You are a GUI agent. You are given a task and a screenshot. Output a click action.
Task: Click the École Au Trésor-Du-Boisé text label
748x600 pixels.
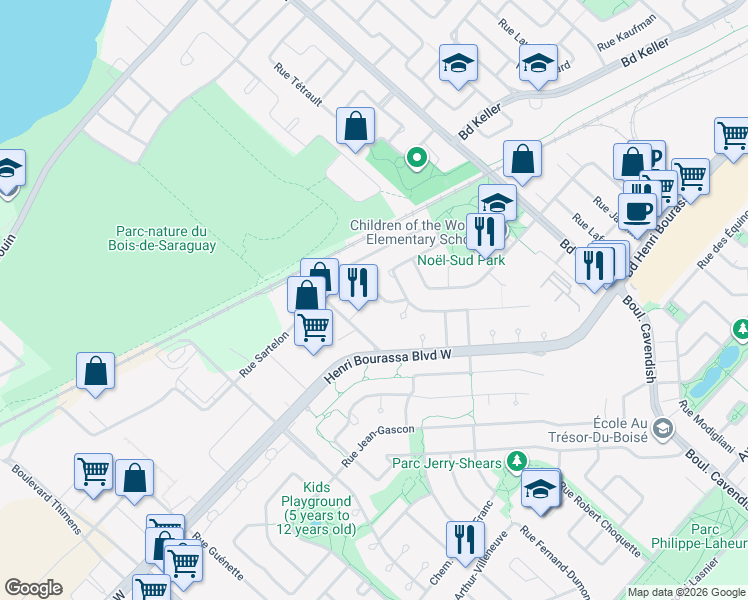[x=598, y=430]
